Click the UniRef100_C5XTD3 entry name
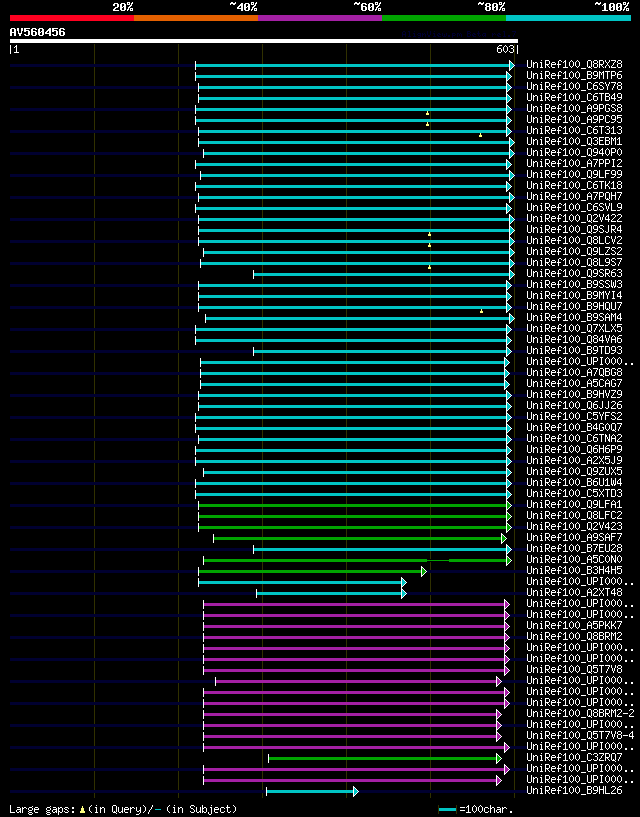The width and height of the screenshot is (640, 817). [574, 493]
